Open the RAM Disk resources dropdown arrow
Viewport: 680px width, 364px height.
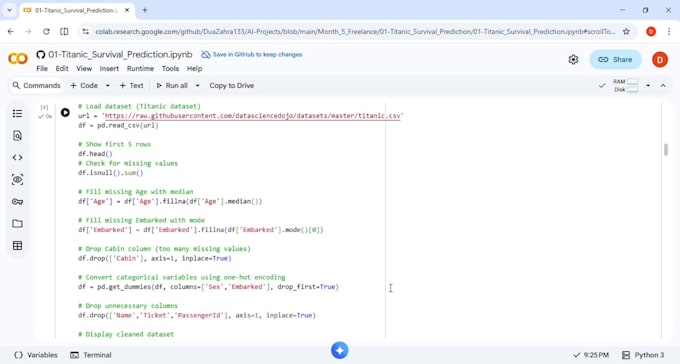[x=648, y=85]
